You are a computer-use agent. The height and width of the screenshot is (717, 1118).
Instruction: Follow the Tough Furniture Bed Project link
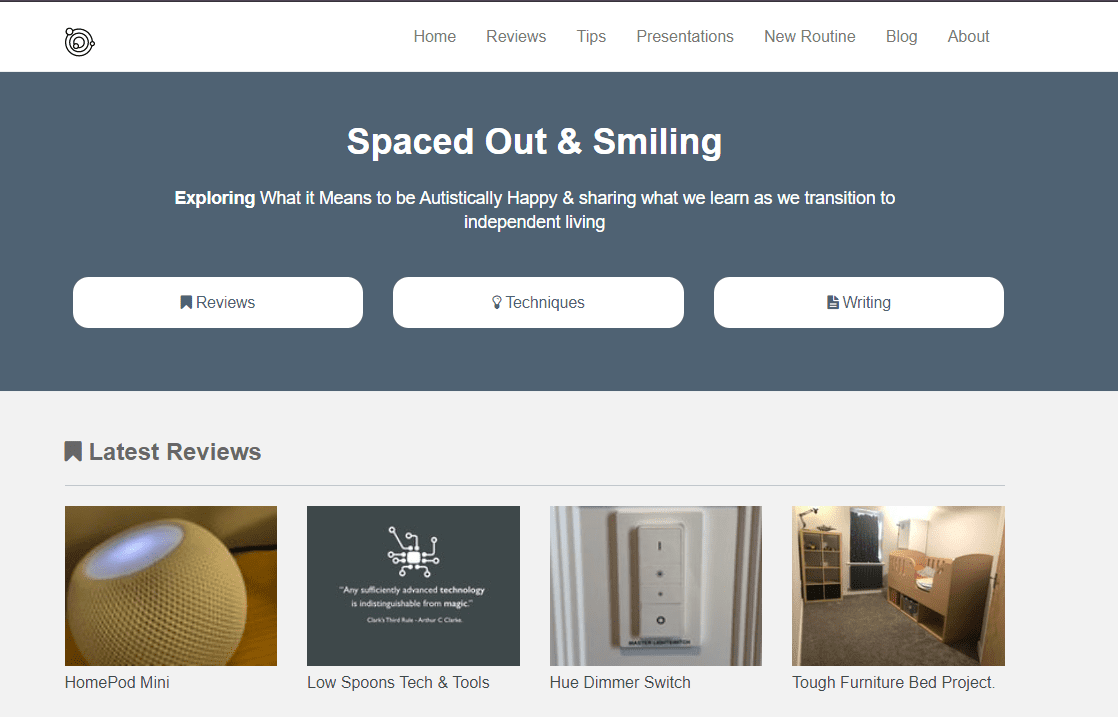pyautogui.click(x=893, y=682)
